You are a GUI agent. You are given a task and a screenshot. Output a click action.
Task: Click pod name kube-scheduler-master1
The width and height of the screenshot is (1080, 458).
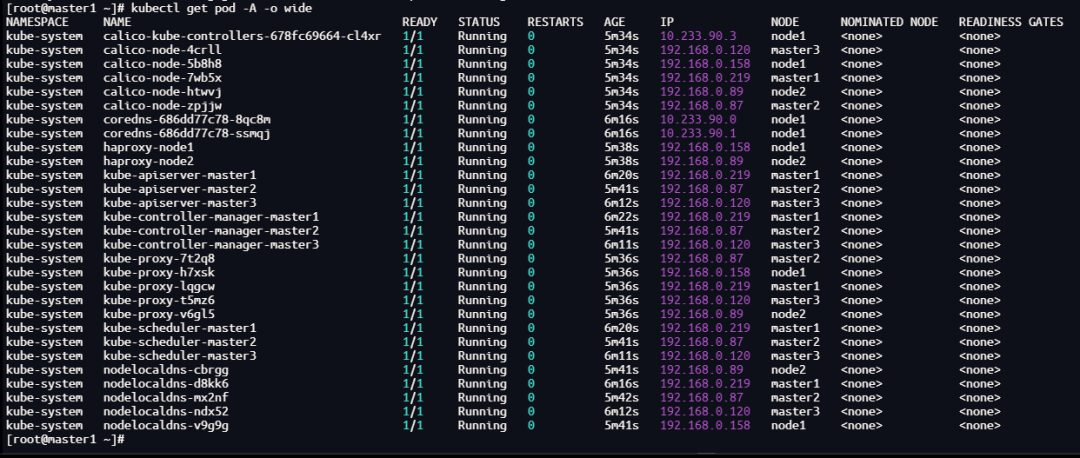tap(180, 328)
